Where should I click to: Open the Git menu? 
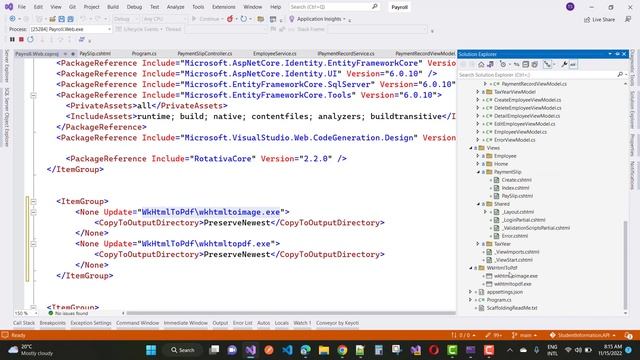pos(72,7)
